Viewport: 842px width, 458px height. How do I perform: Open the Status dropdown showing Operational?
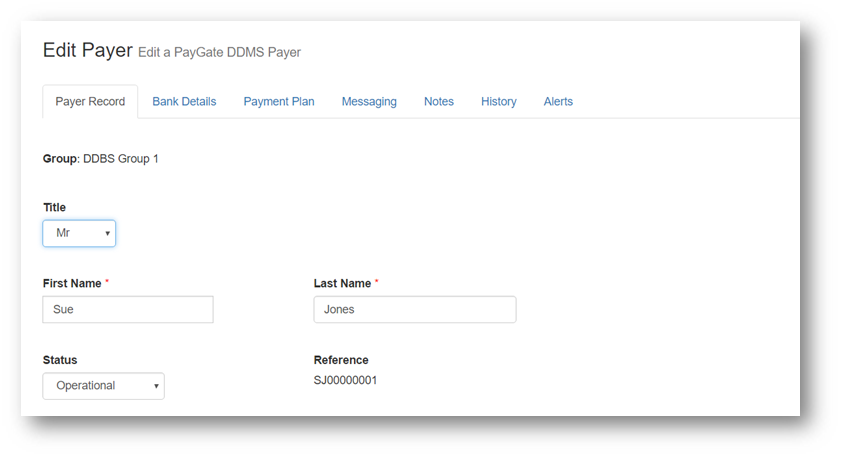click(x=103, y=386)
